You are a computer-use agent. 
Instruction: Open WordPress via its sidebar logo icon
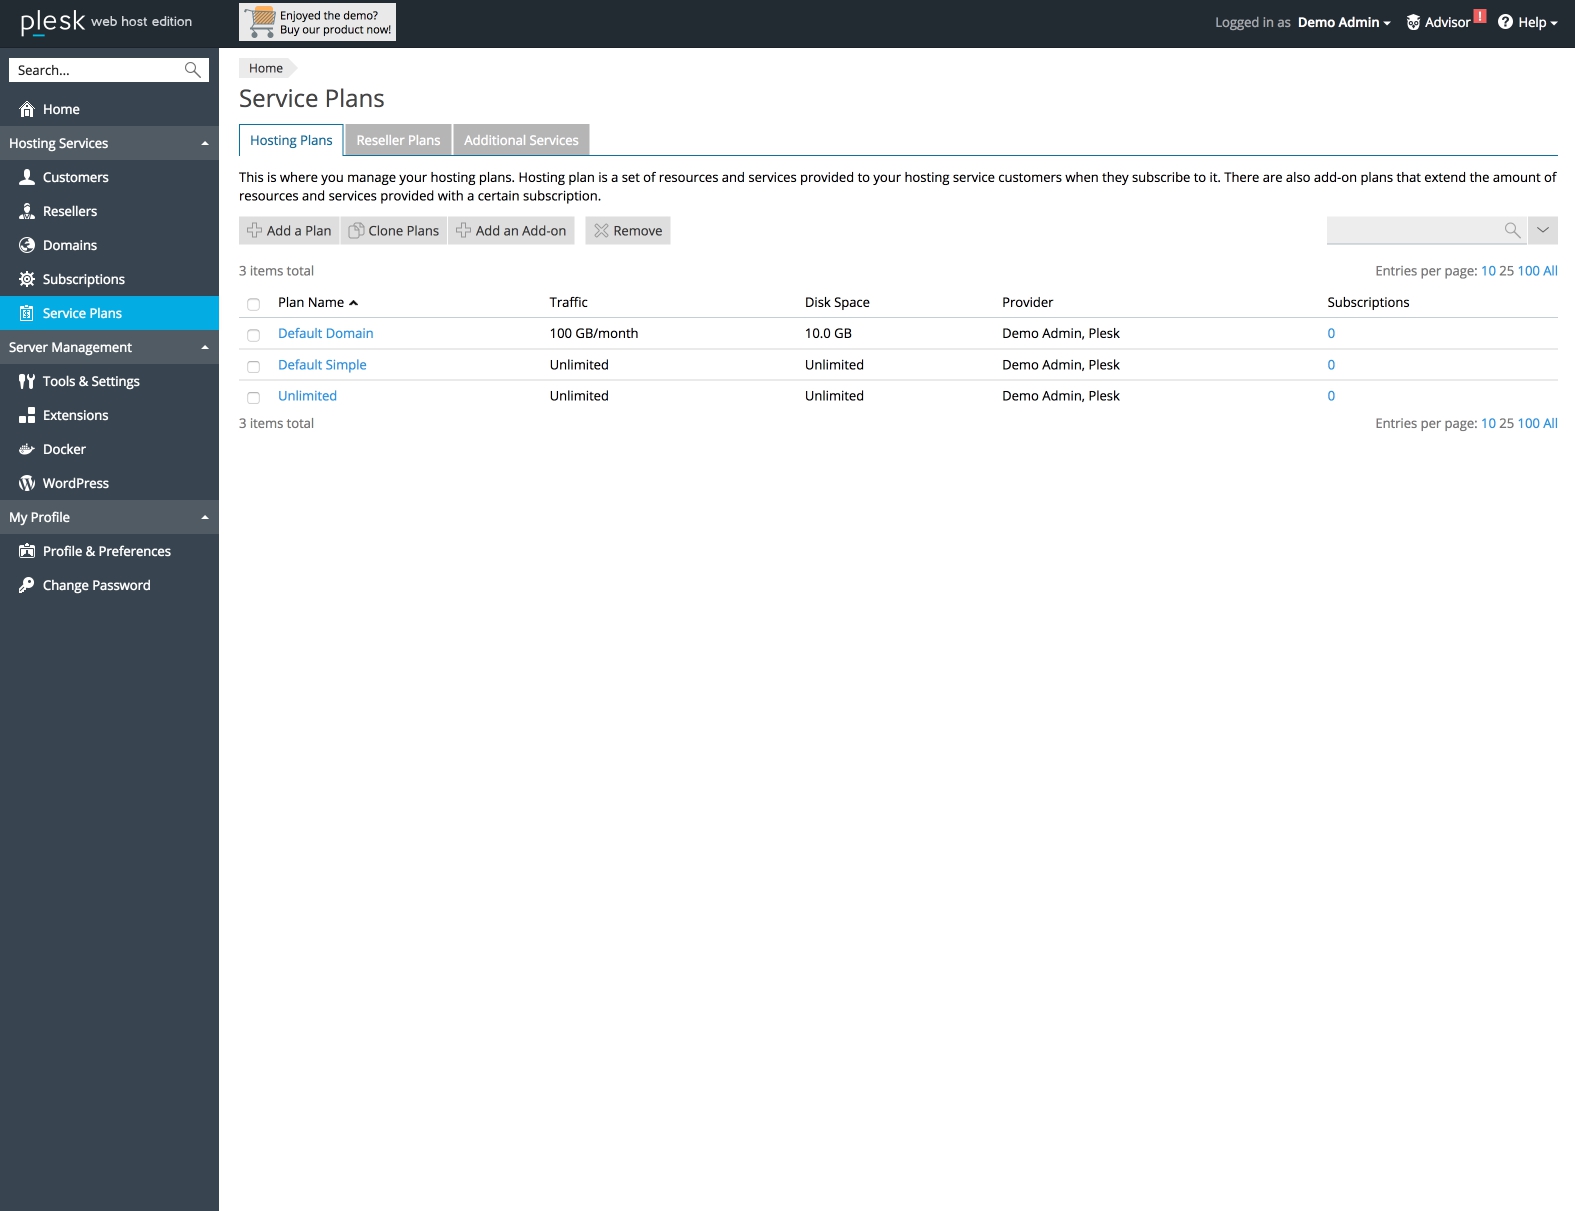27,483
